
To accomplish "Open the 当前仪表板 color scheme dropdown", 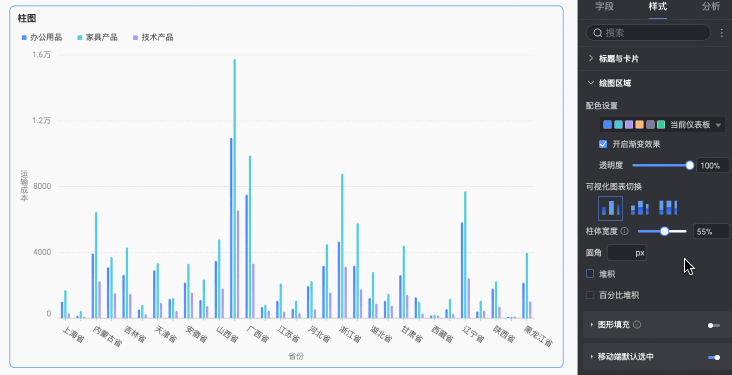I will pos(662,125).
